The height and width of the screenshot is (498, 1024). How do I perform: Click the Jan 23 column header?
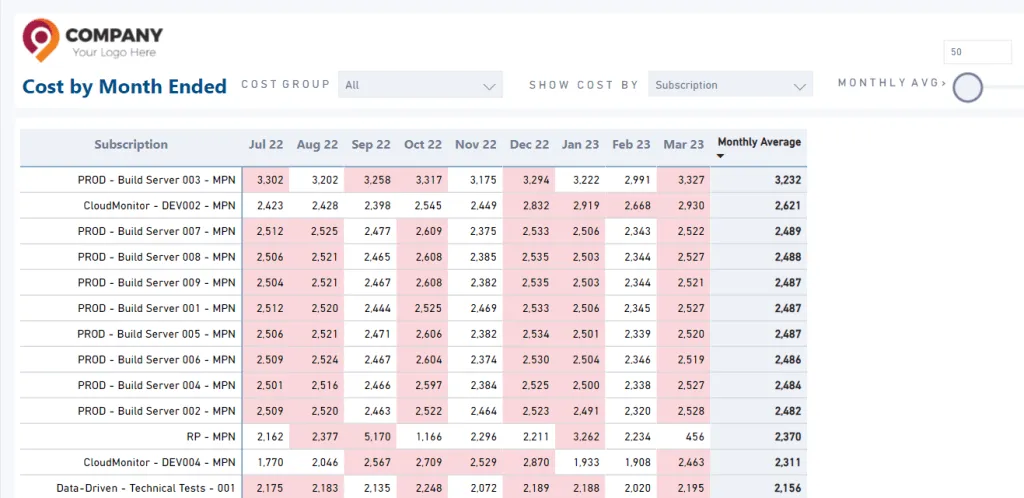tap(581, 145)
